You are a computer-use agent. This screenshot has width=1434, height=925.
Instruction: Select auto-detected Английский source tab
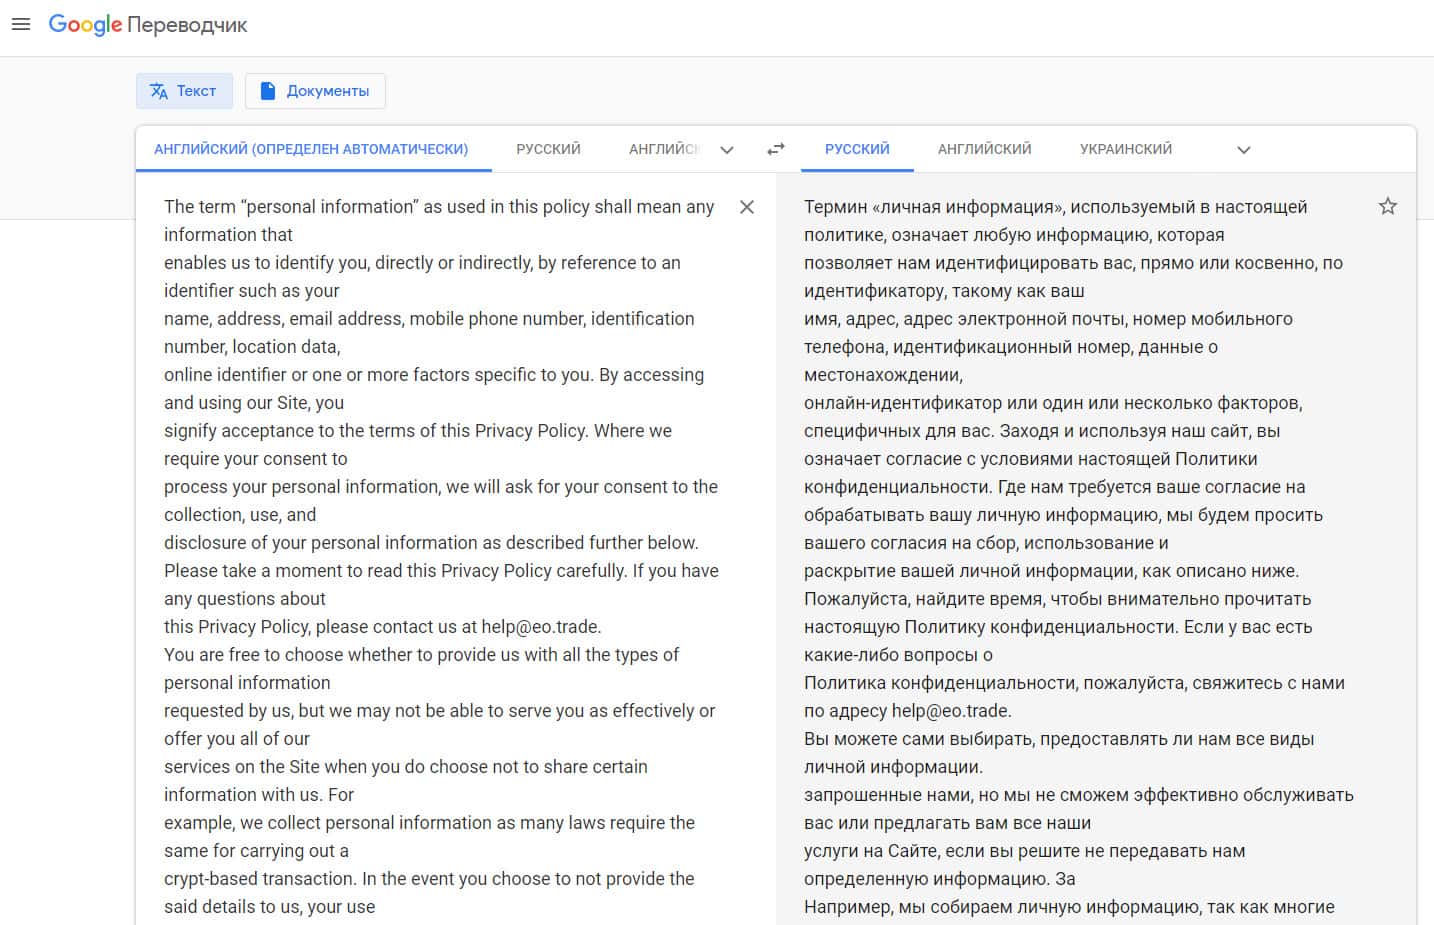(311, 149)
